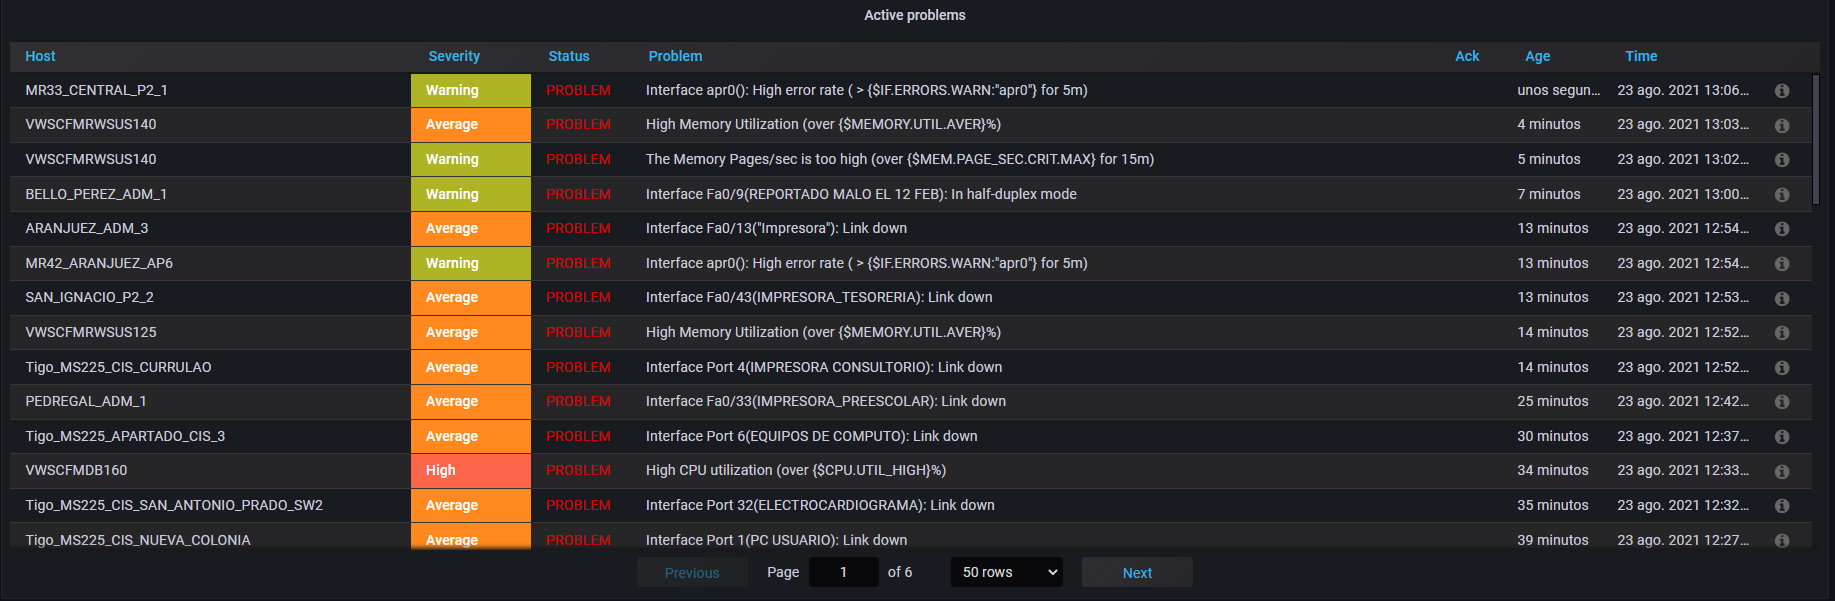1835x601 pixels.
Task: Click info icon for Memory Pages/sec row
Action: click(1782, 160)
